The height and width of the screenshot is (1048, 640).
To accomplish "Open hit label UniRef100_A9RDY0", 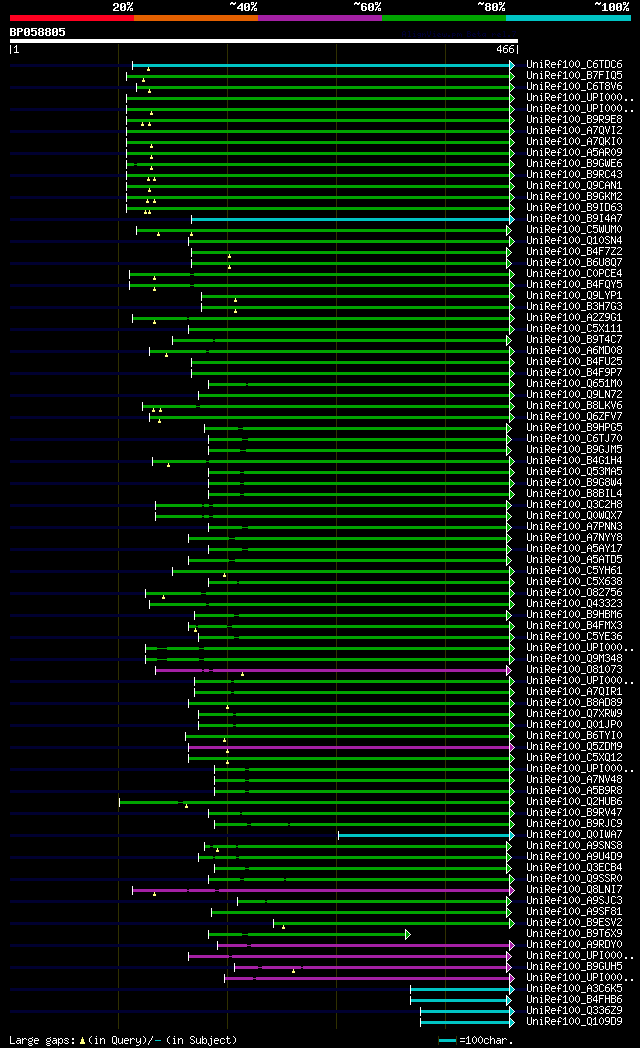I will (574, 944).
